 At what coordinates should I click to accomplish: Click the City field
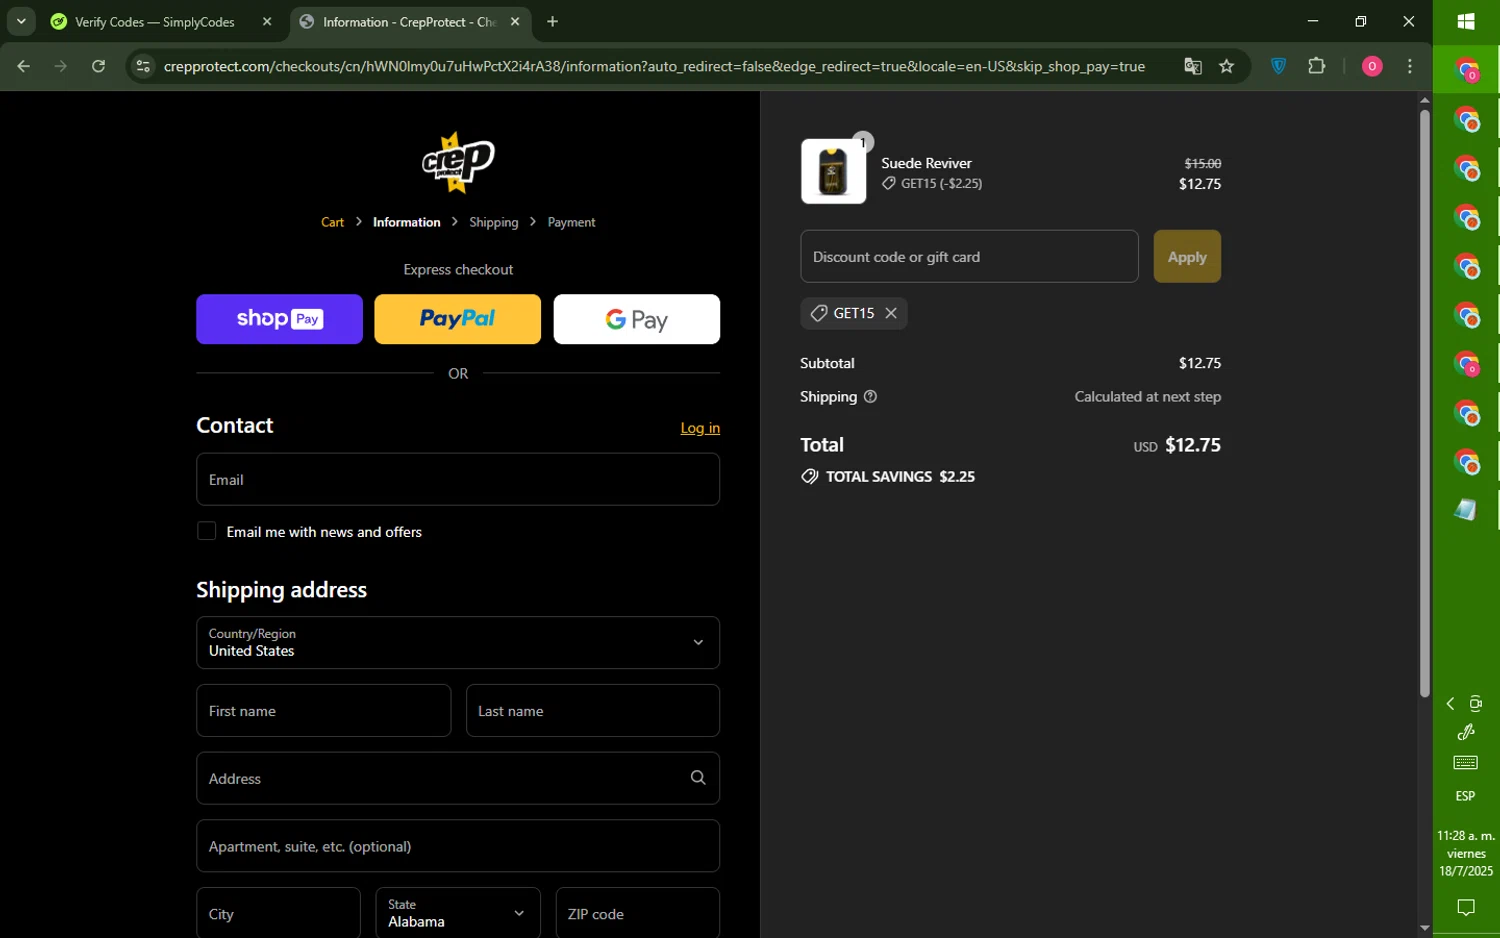click(278, 912)
